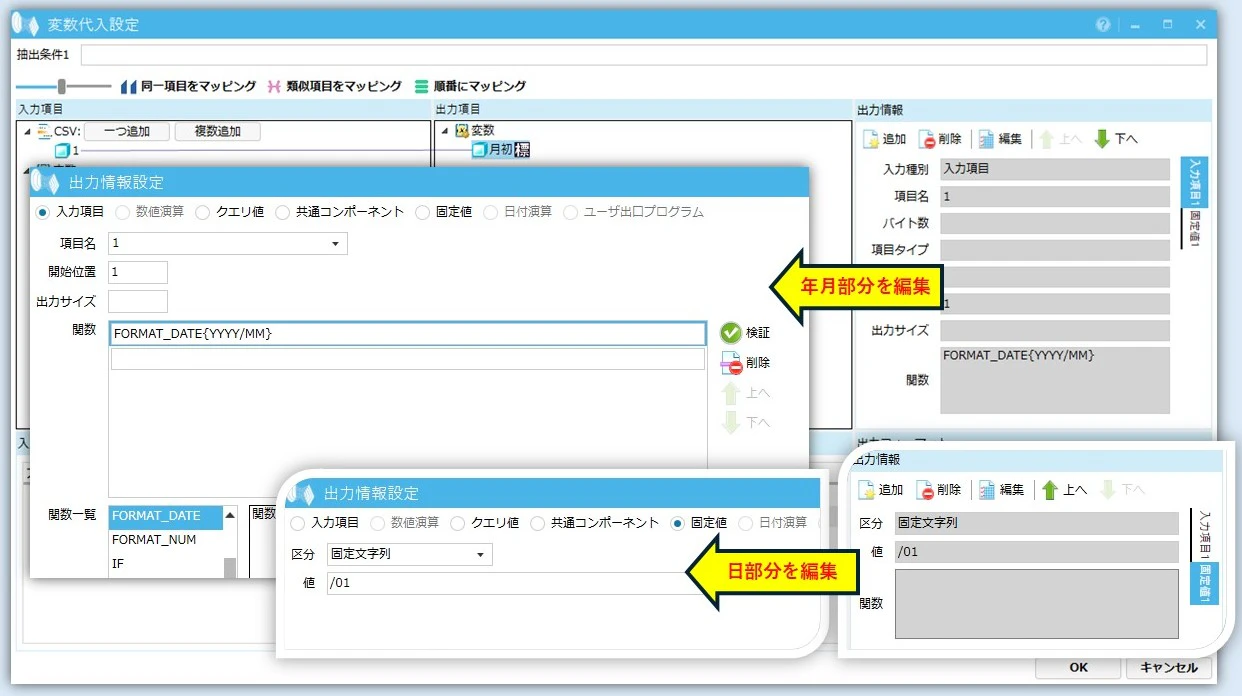This screenshot has width=1242, height=696.
Task: Click the 複数追加 button
Action: tap(217, 131)
